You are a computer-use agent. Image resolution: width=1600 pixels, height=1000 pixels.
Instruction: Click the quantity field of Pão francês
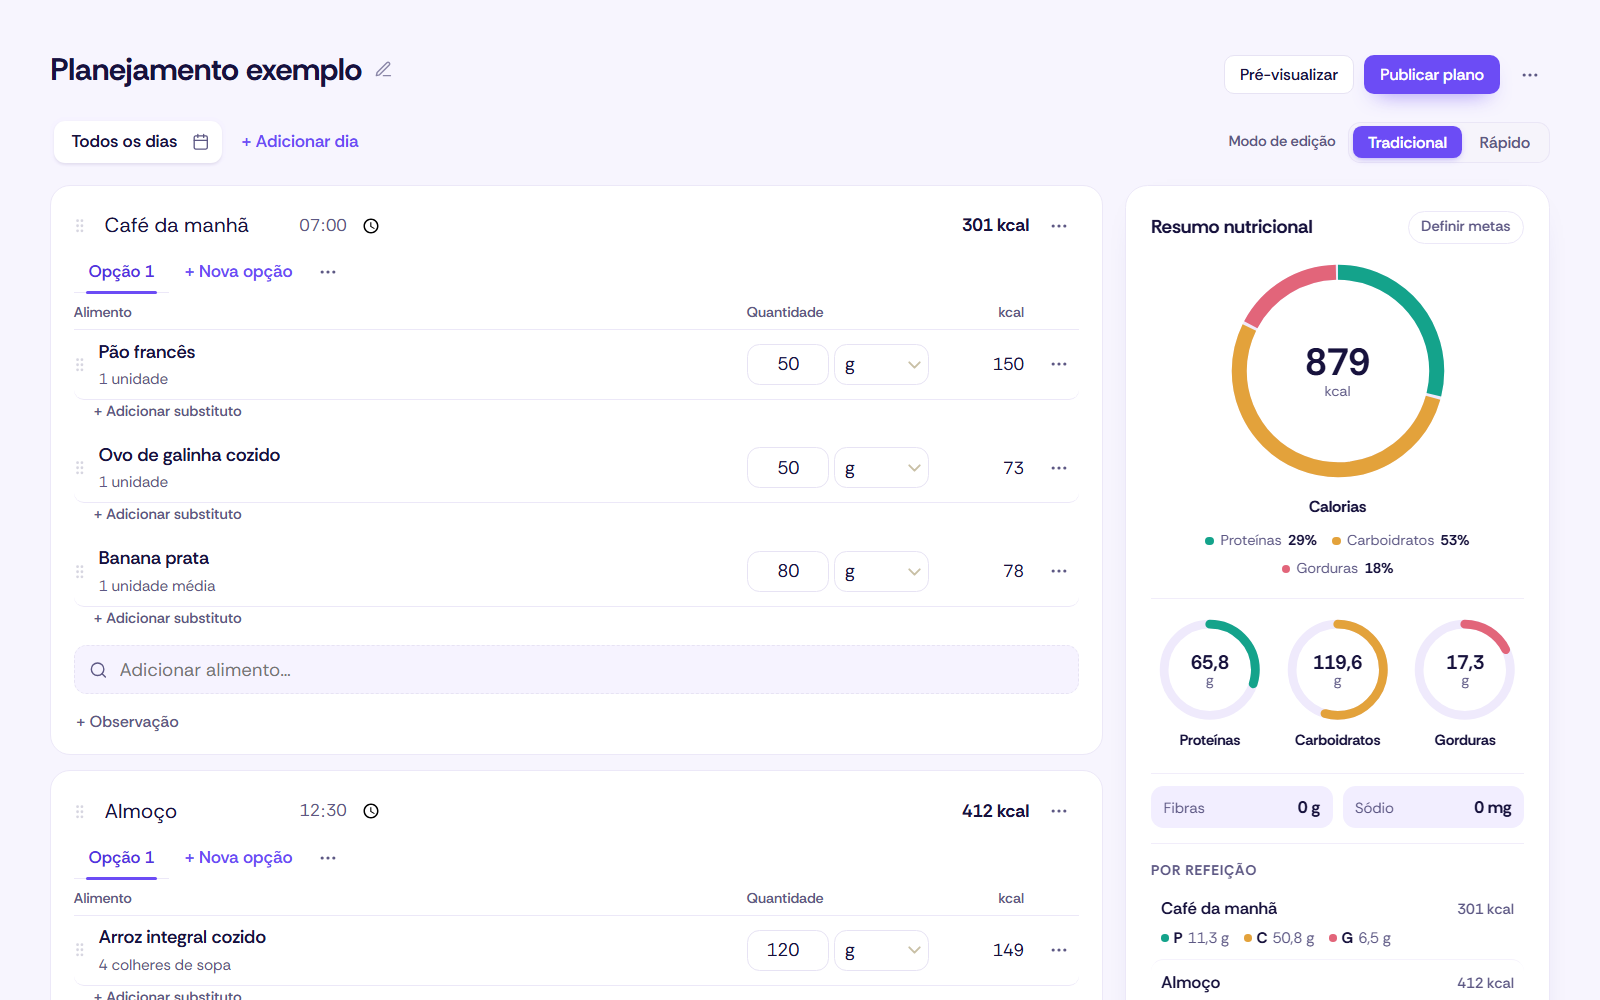tap(788, 365)
